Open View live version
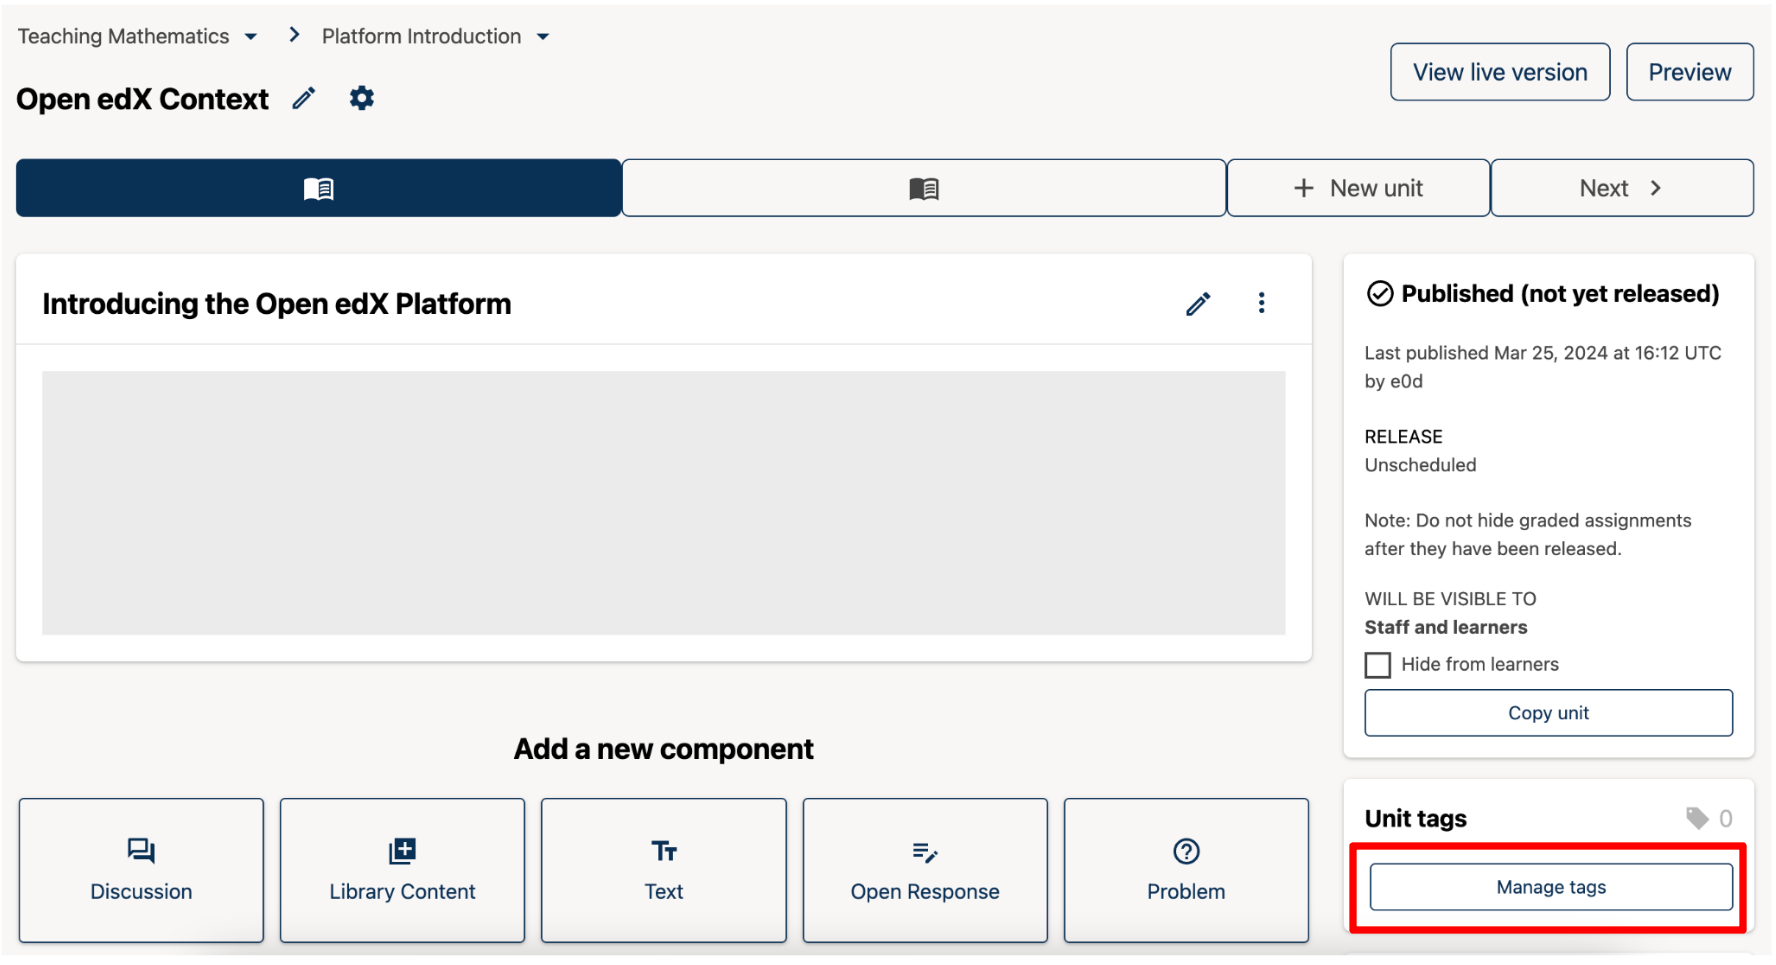The width and height of the screenshot is (1776, 965). click(x=1500, y=72)
